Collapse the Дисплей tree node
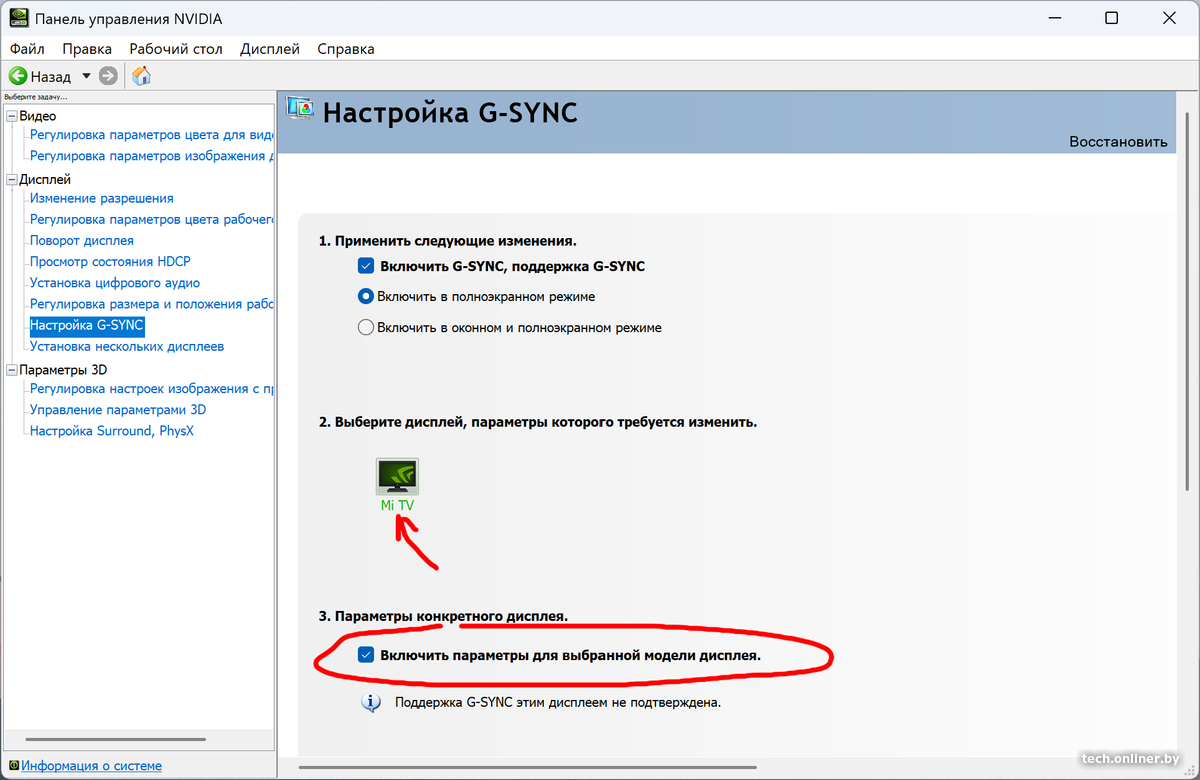The image size is (1200, 780). tap(12, 179)
